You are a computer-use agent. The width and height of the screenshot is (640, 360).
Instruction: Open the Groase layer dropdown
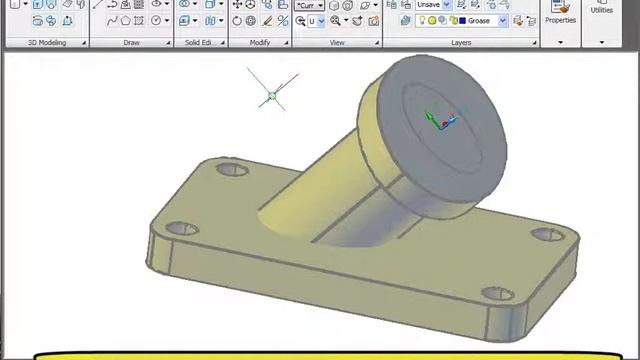click(x=503, y=21)
